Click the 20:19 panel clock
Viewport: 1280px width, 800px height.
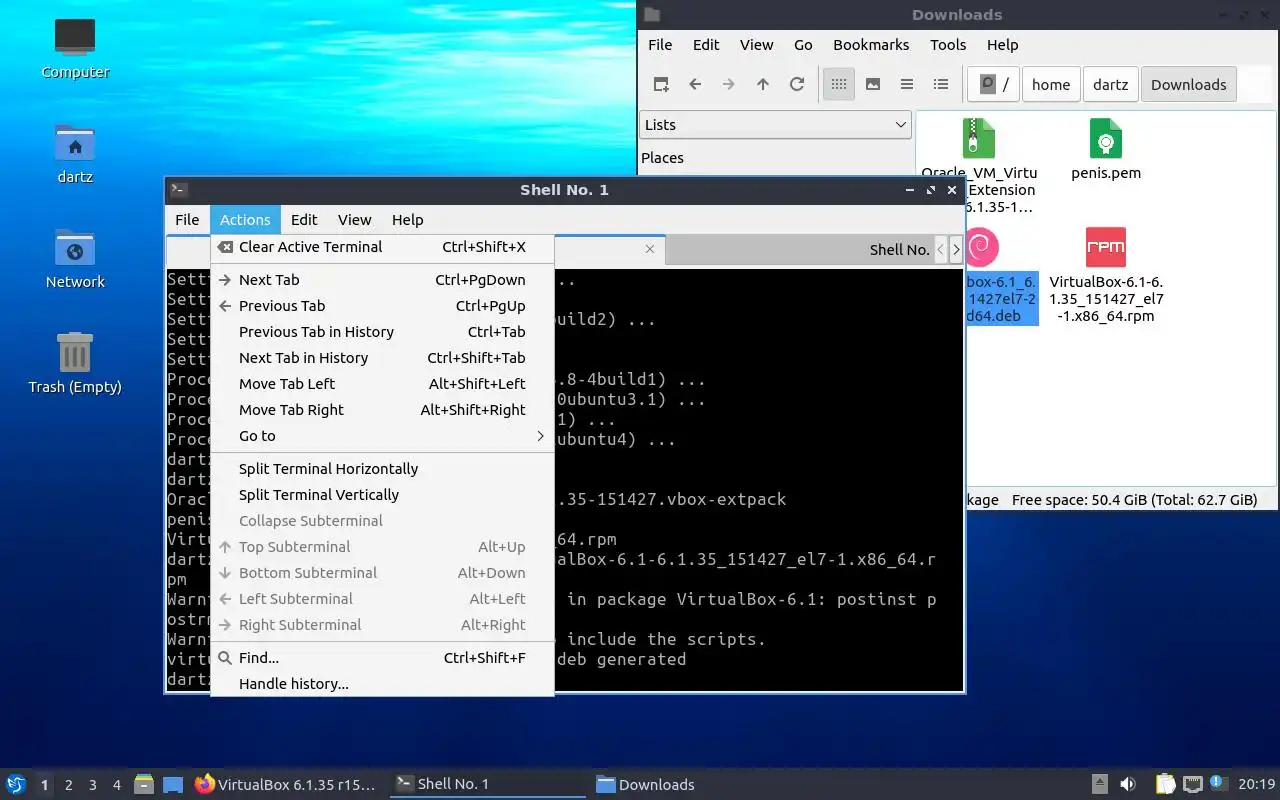coord(1257,784)
